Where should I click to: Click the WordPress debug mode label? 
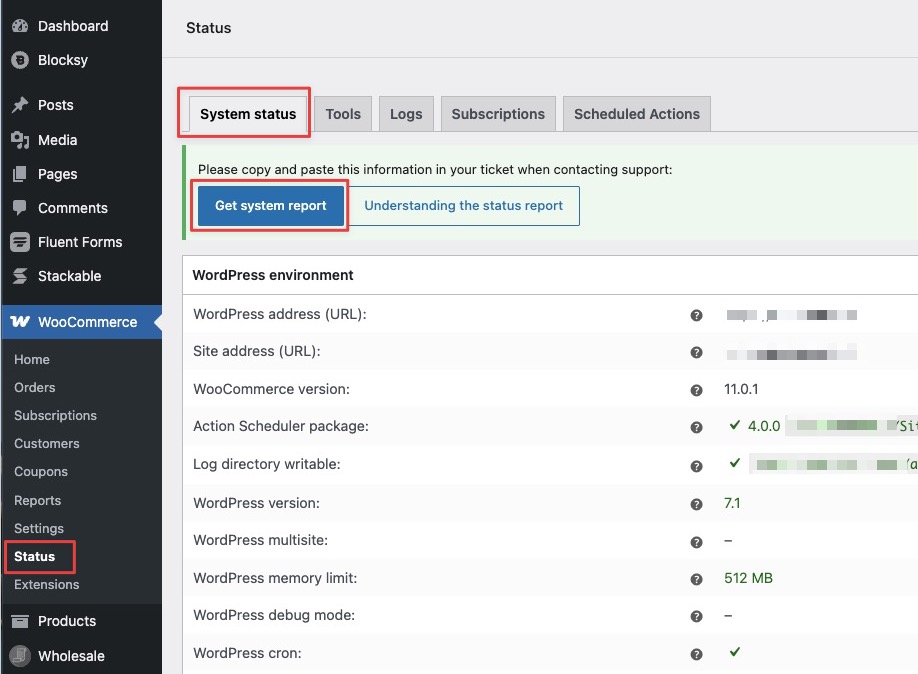click(x=274, y=615)
